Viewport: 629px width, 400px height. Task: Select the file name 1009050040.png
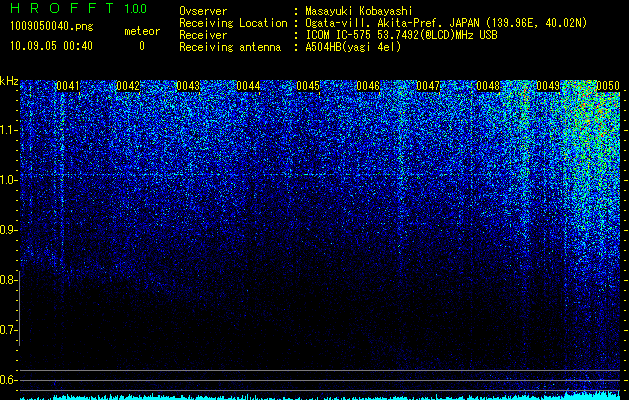[x=52, y=27]
